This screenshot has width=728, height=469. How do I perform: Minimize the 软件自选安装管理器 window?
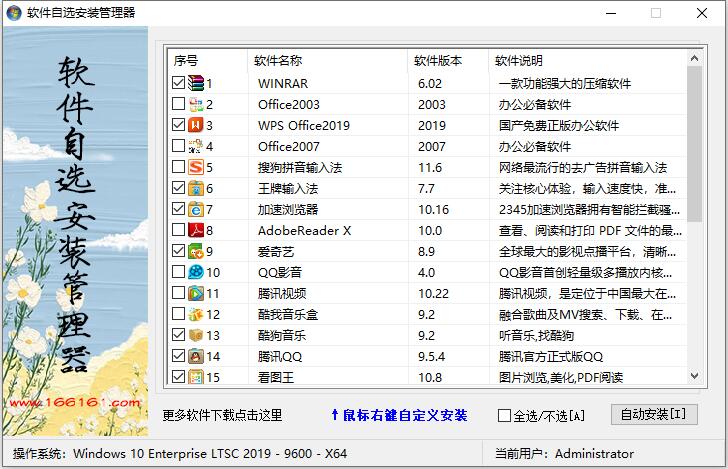(x=611, y=13)
